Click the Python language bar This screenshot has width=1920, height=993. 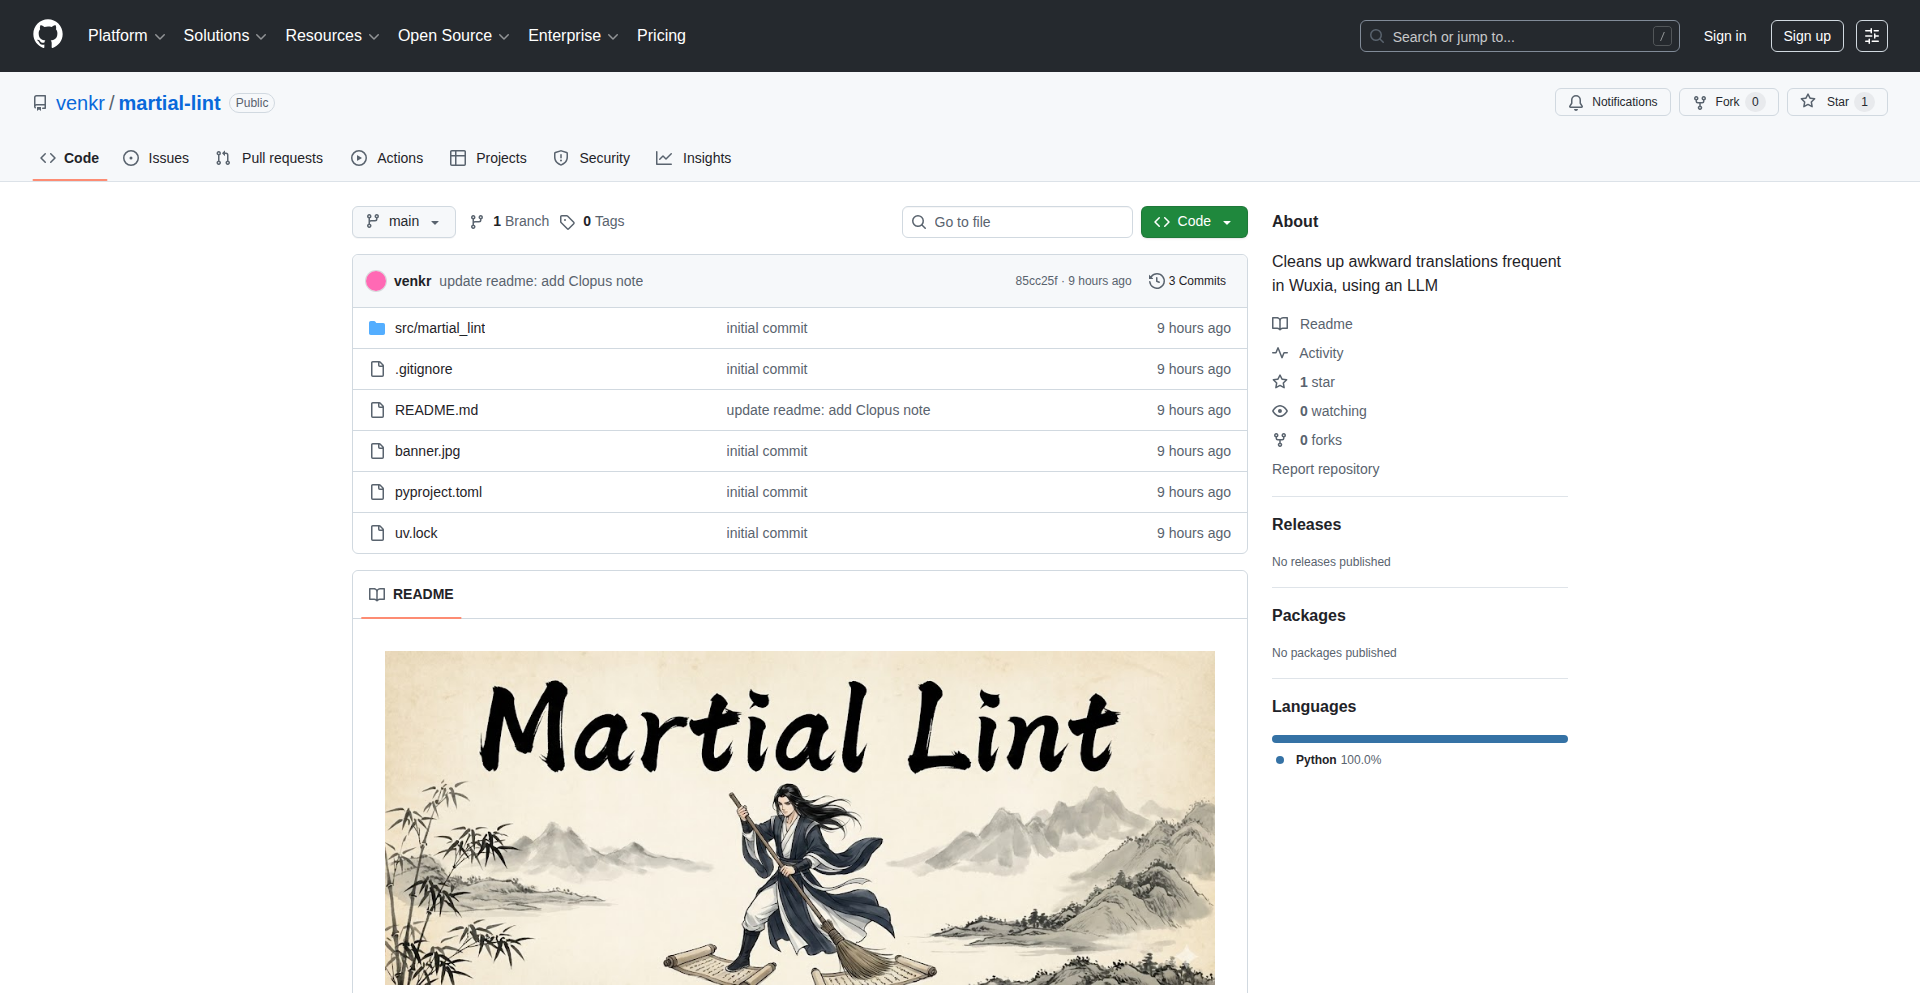(1419, 739)
